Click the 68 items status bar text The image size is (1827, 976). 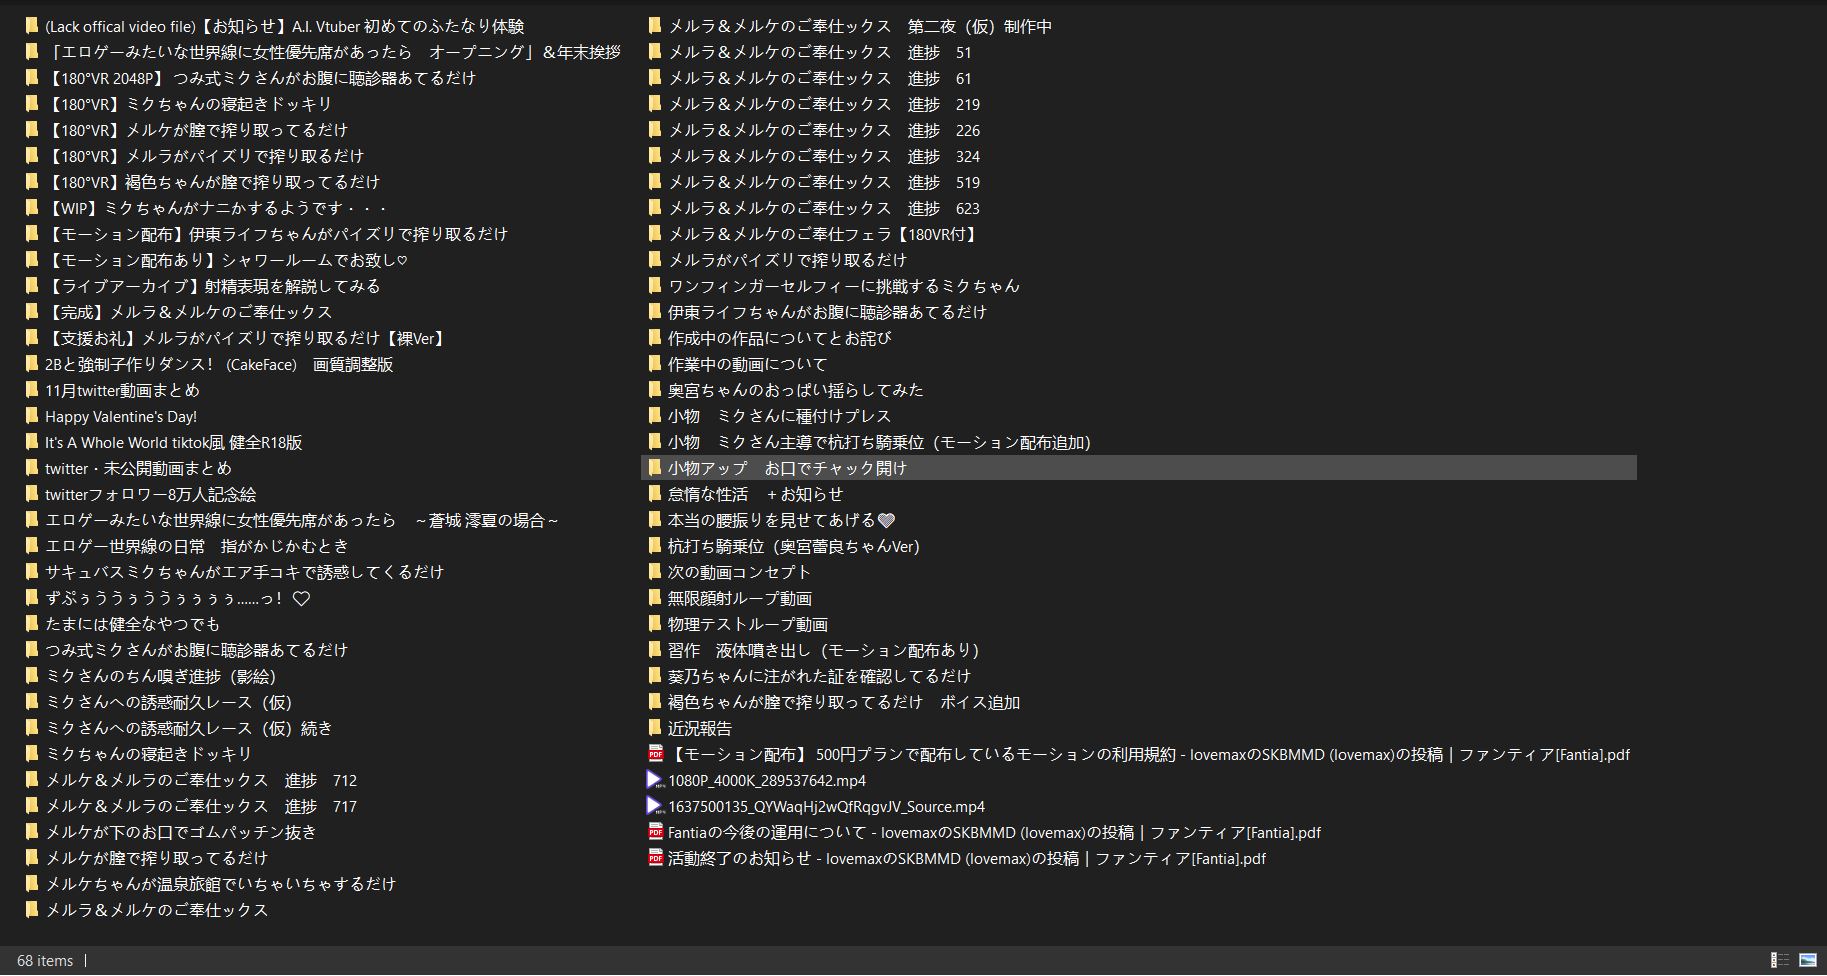click(45, 960)
